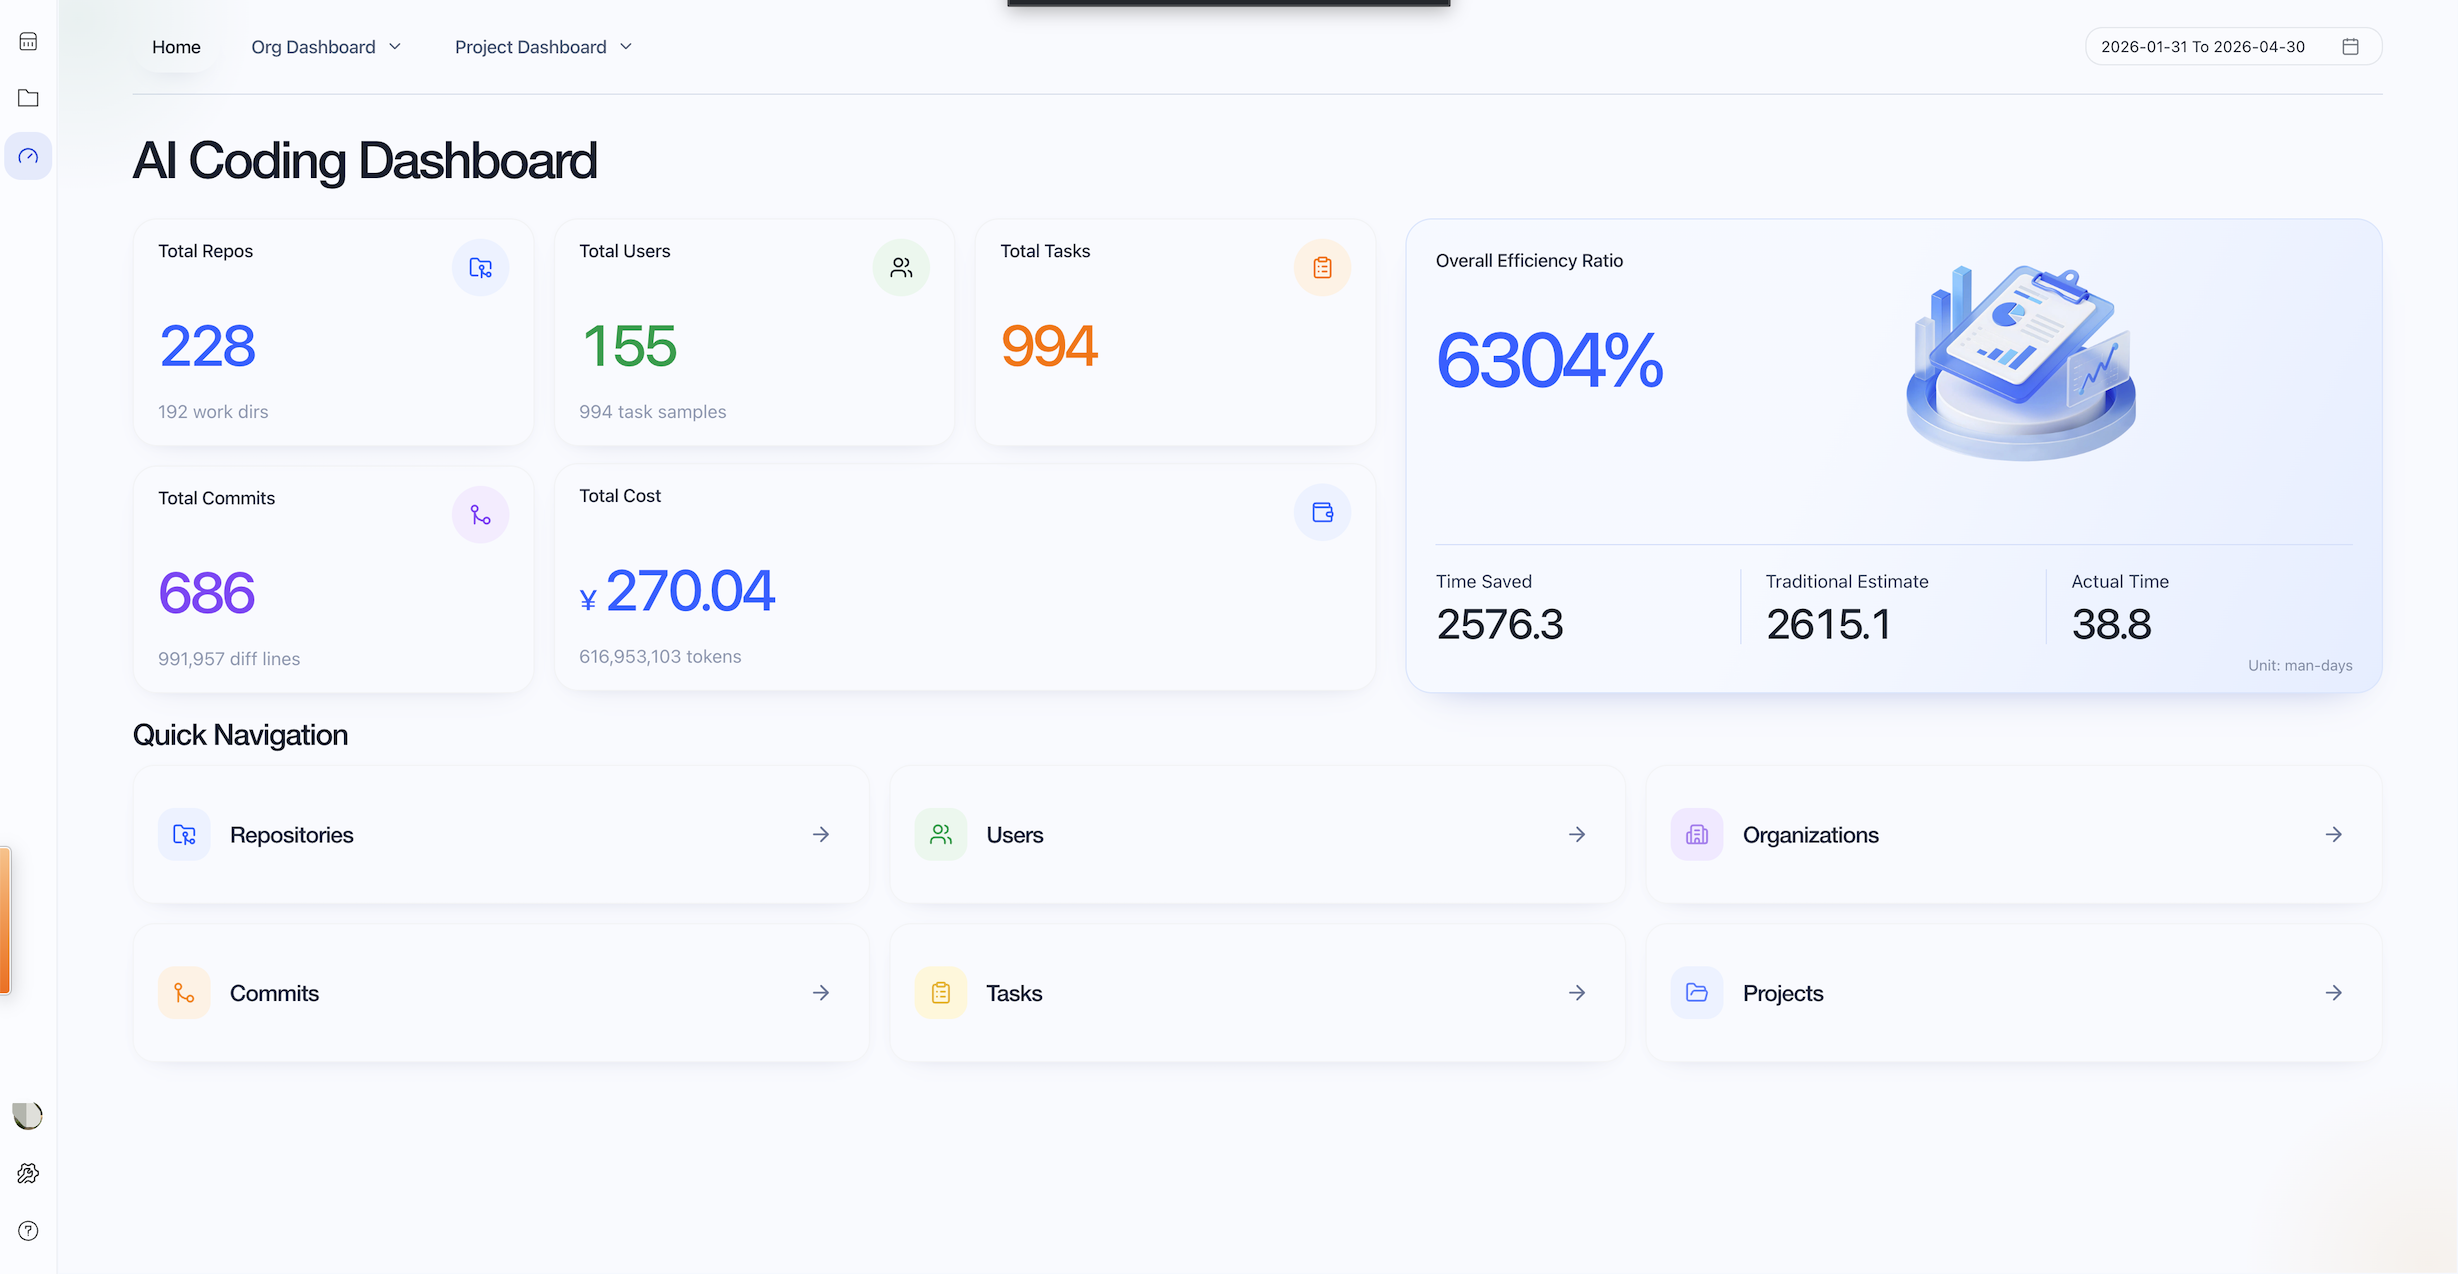
Task: Click the efficiency ratio clipboard illustration
Action: (x=2021, y=362)
